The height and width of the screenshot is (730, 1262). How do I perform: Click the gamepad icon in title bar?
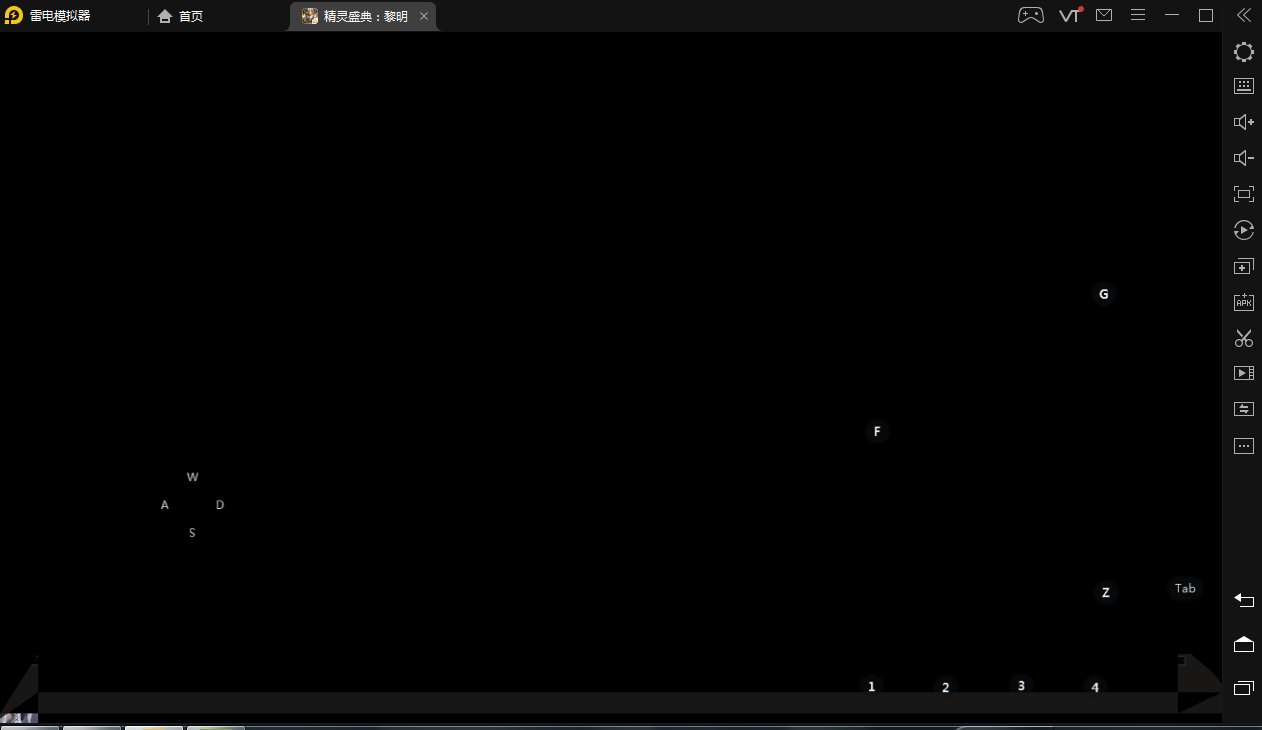pyautogui.click(x=1030, y=15)
